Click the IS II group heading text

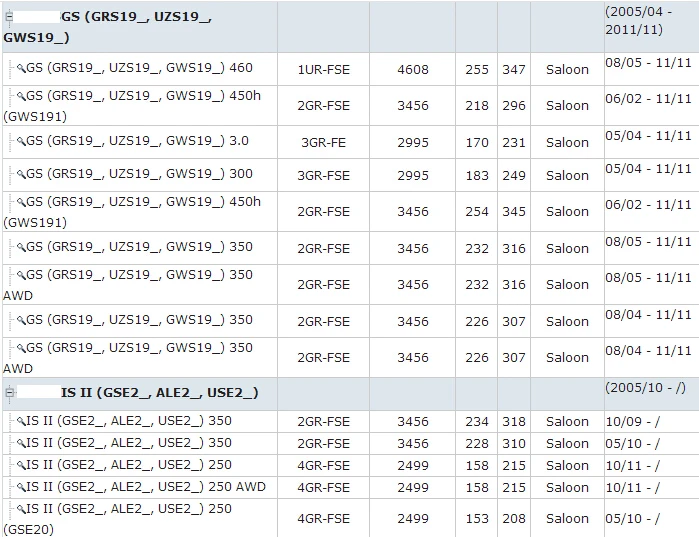pyautogui.click(x=160, y=393)
